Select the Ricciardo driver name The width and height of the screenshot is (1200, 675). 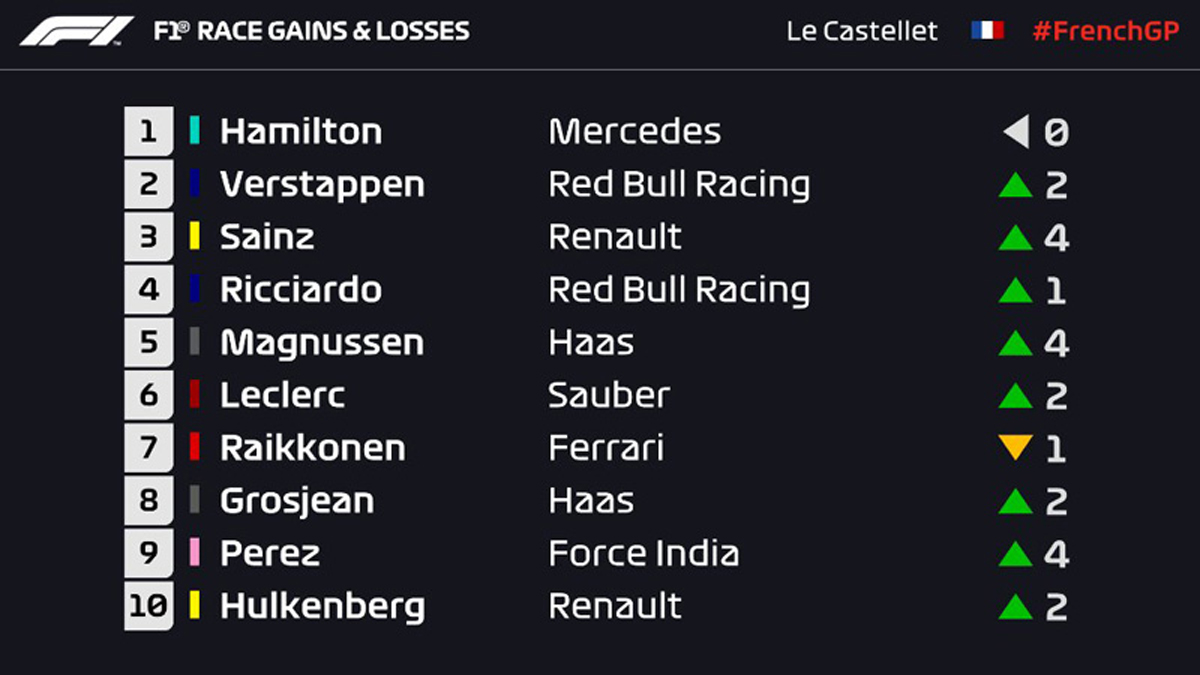[300, 290]
